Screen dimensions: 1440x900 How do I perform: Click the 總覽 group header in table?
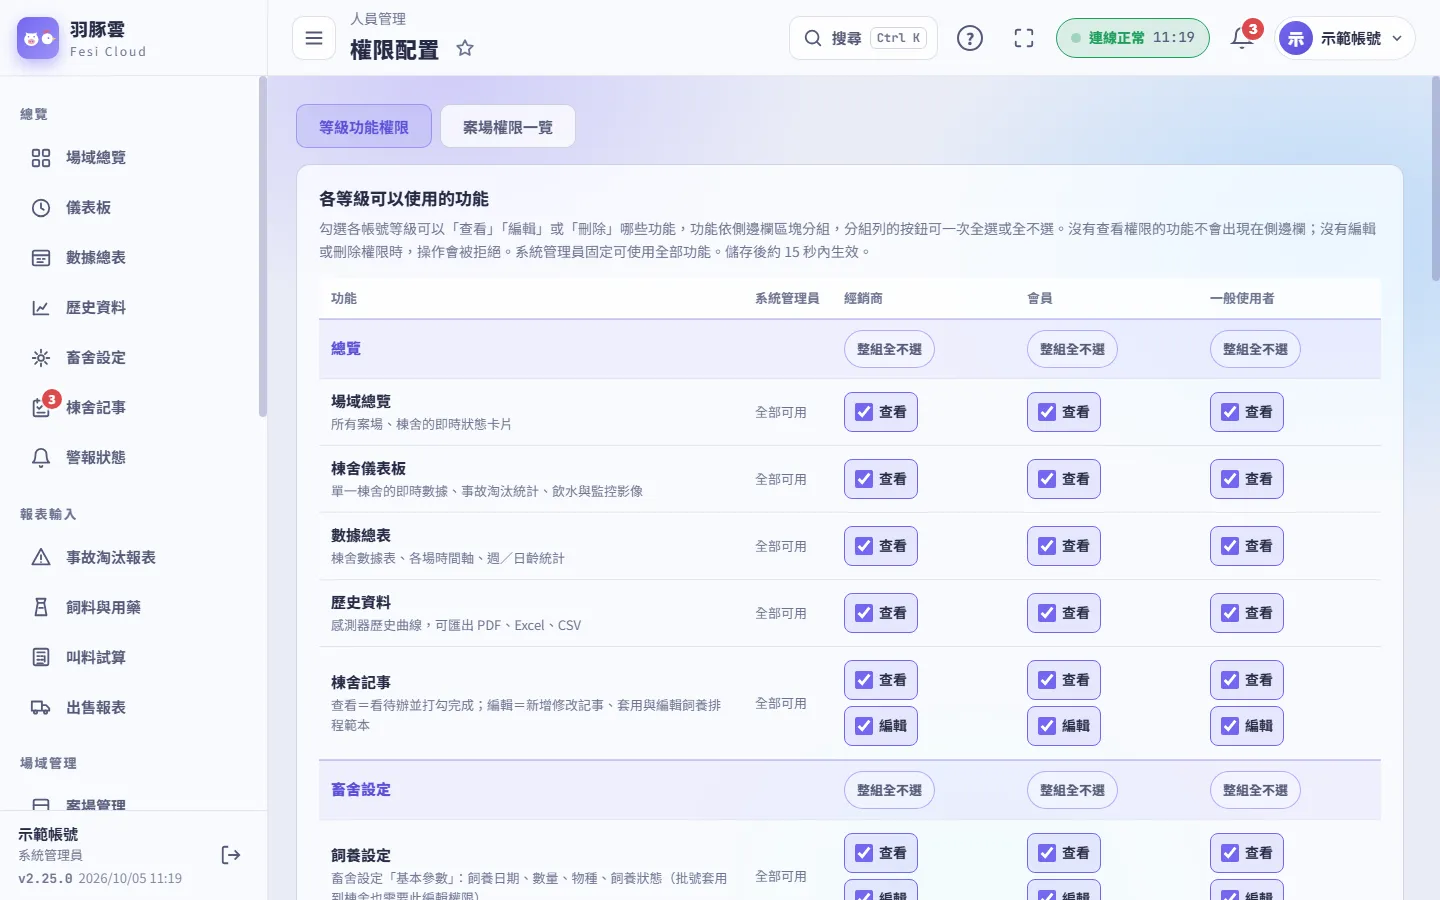[x=346, y=349]
